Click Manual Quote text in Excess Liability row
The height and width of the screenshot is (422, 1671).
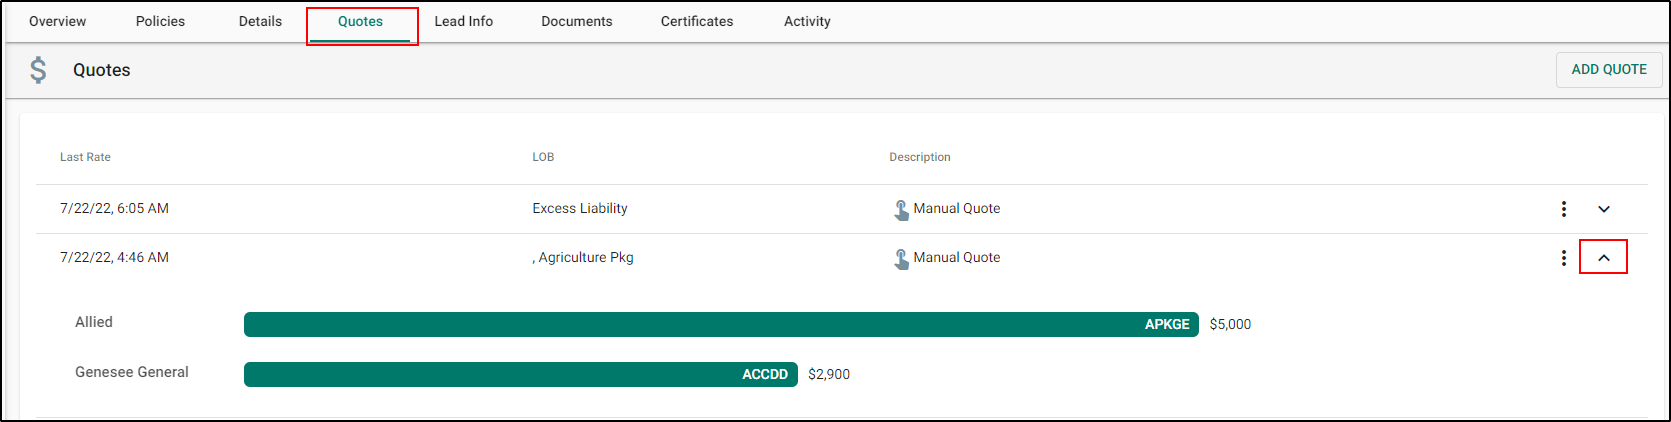[957, 209]
